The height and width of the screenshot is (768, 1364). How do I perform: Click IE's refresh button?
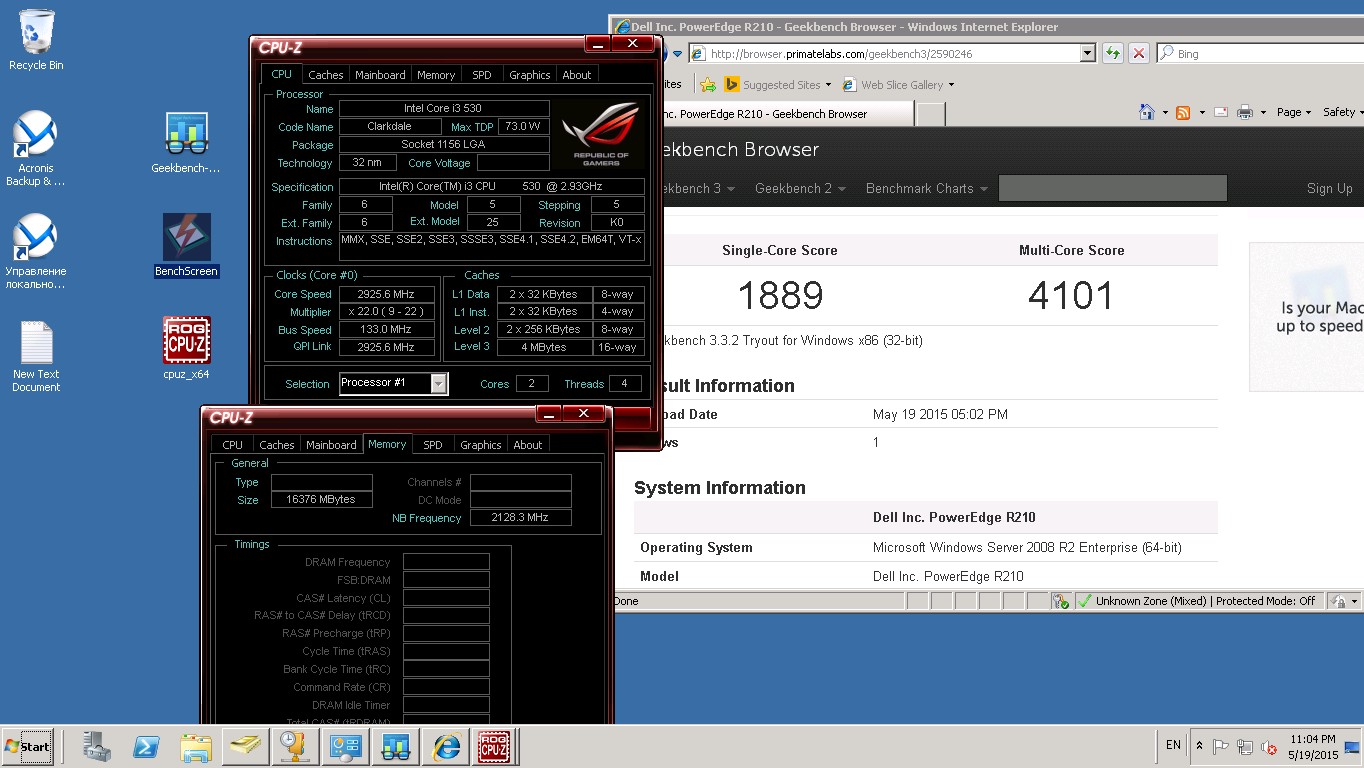(x=1112, y=53)
